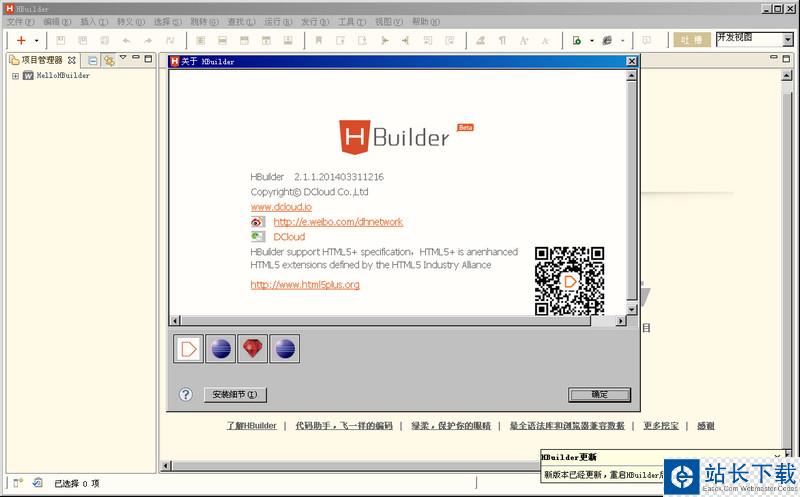Viewport: 800px width, 497px height.
Task: Open the 感谢 link
Action: pos(706,426)
